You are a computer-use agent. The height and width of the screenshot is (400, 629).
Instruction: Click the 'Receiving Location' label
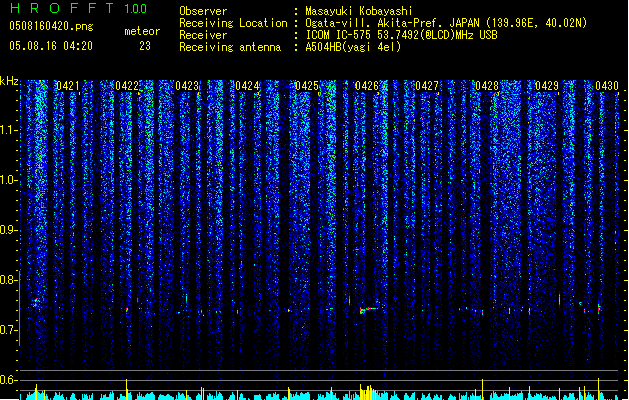[x=233, y=23]
